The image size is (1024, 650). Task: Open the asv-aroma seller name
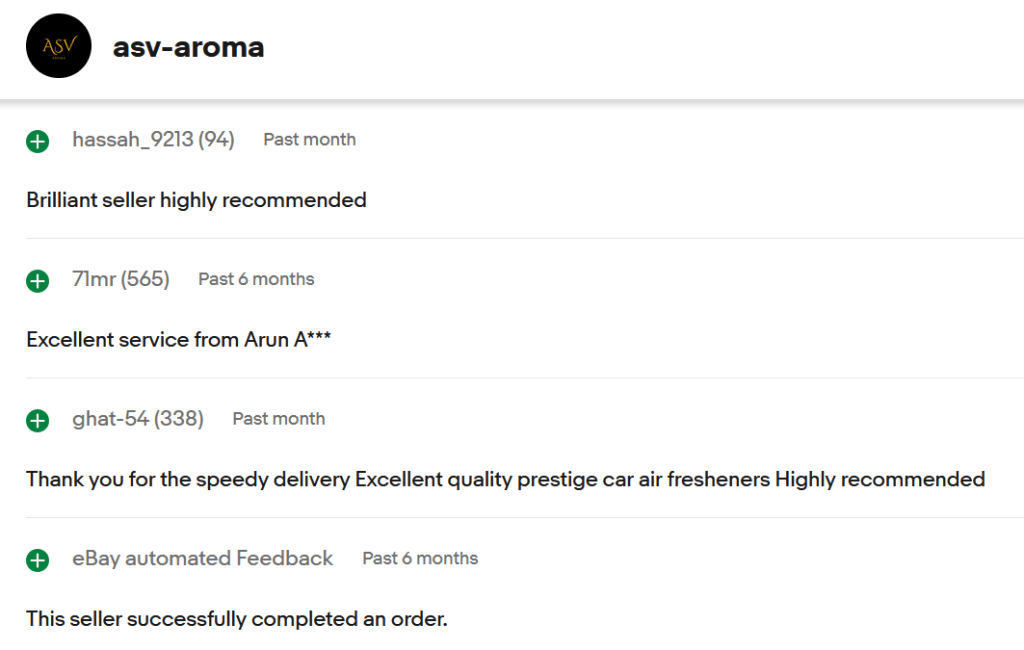coord(188,47)
